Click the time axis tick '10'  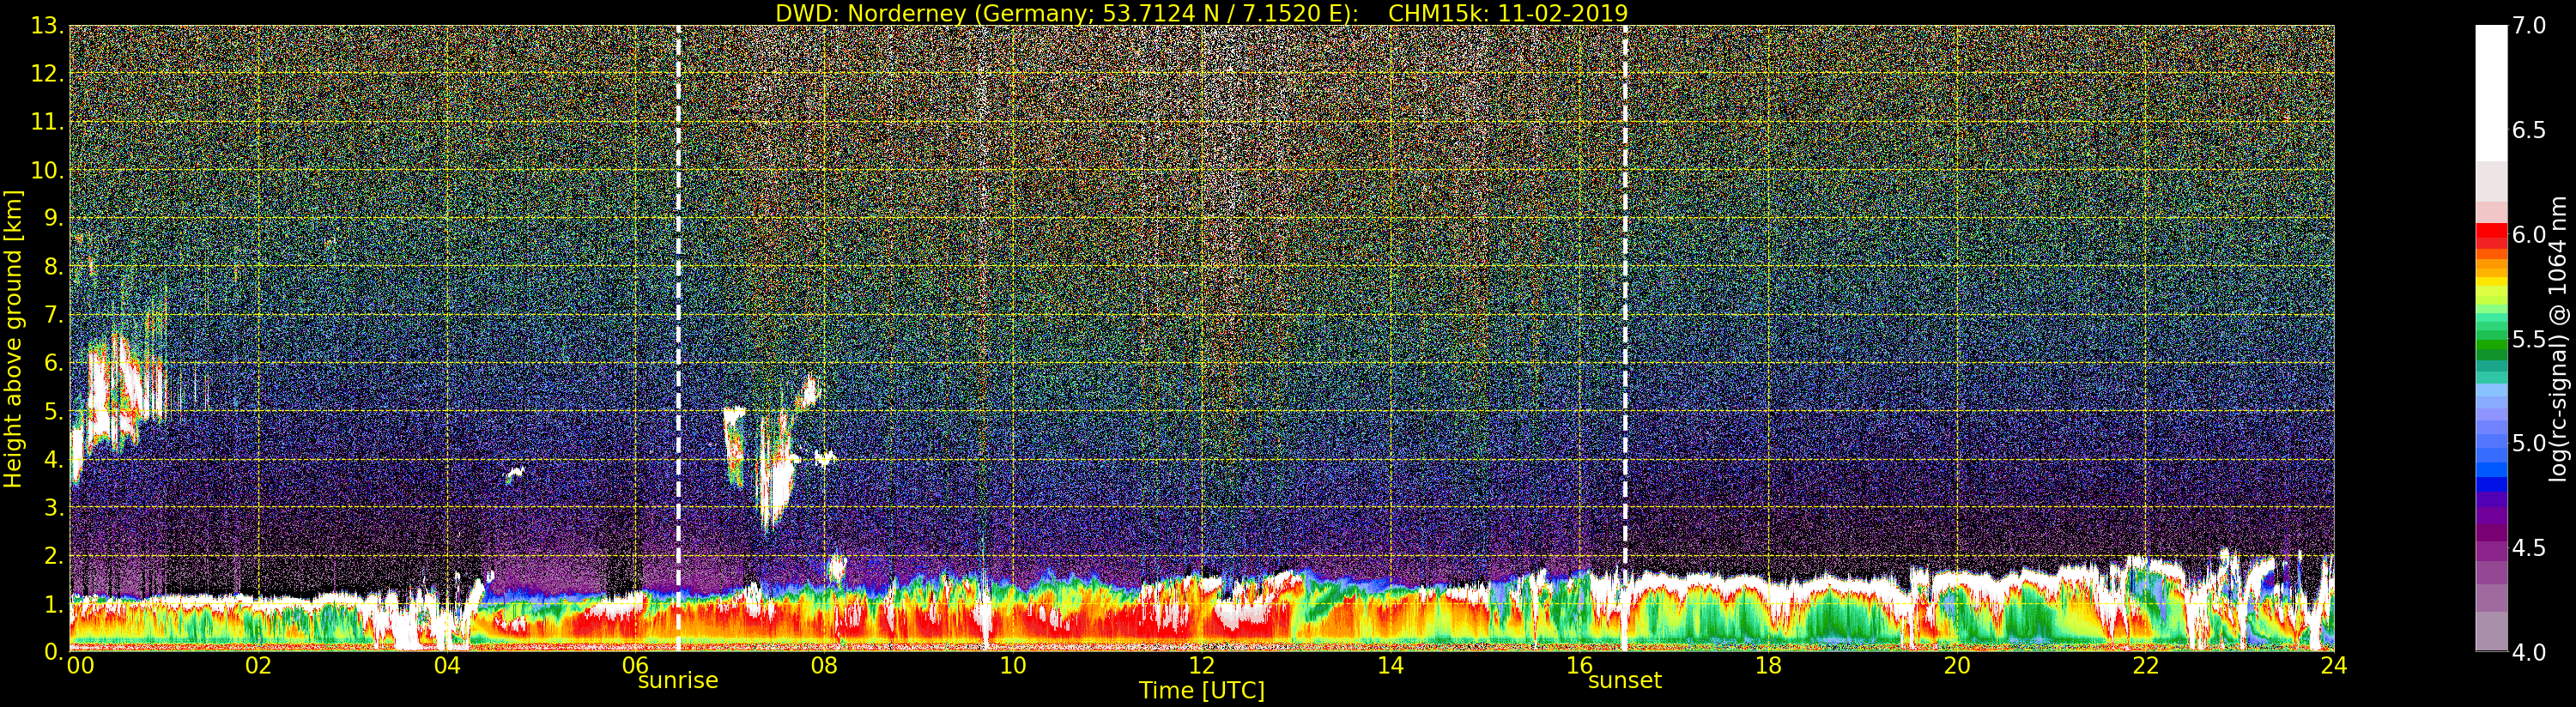[1013, 665]
